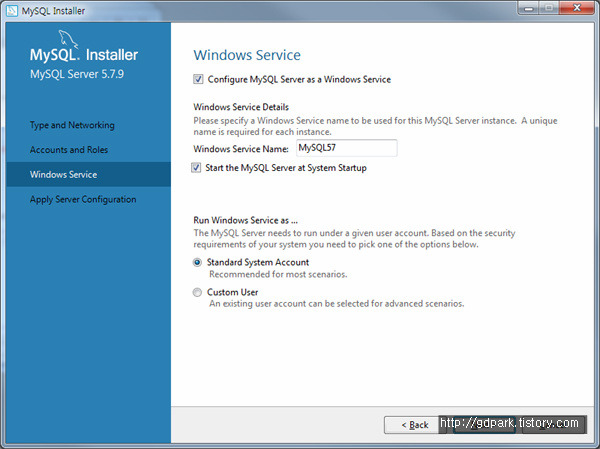The height and width of the screenshot is (449, 600).
Task: Select the Windows Service step in sidebar
Action: tap(88, 175)
